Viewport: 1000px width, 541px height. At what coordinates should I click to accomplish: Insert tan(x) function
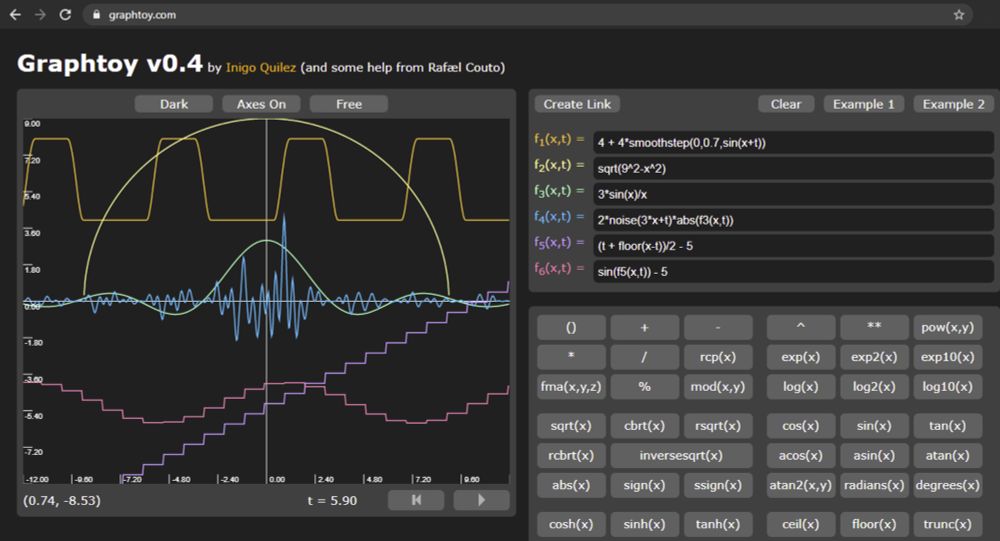948,426
